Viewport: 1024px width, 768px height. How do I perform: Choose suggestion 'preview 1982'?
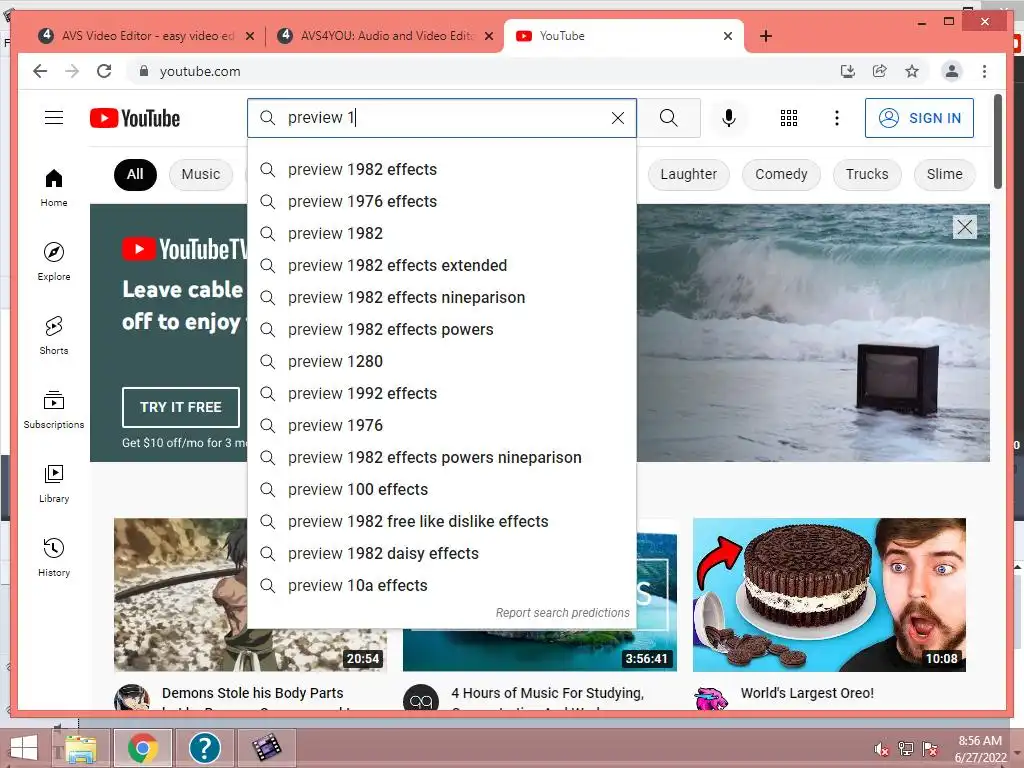point(442,234)
